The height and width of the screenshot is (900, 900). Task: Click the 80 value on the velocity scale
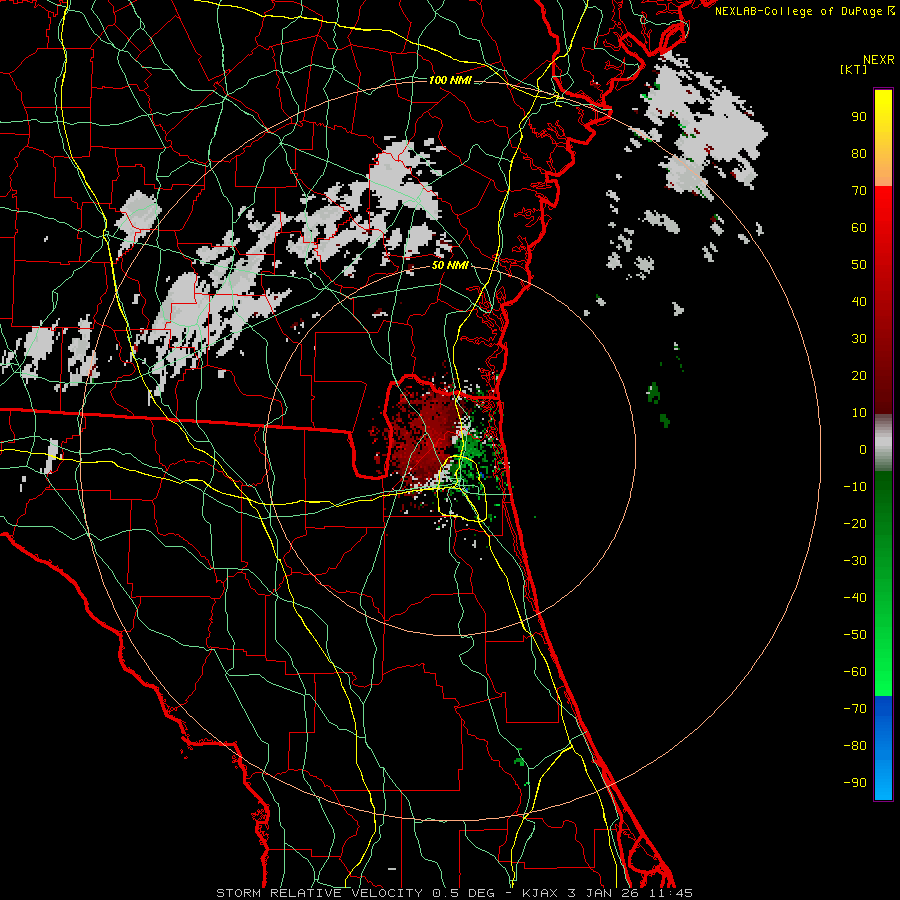pyautogui.click(x=859, y=154)
